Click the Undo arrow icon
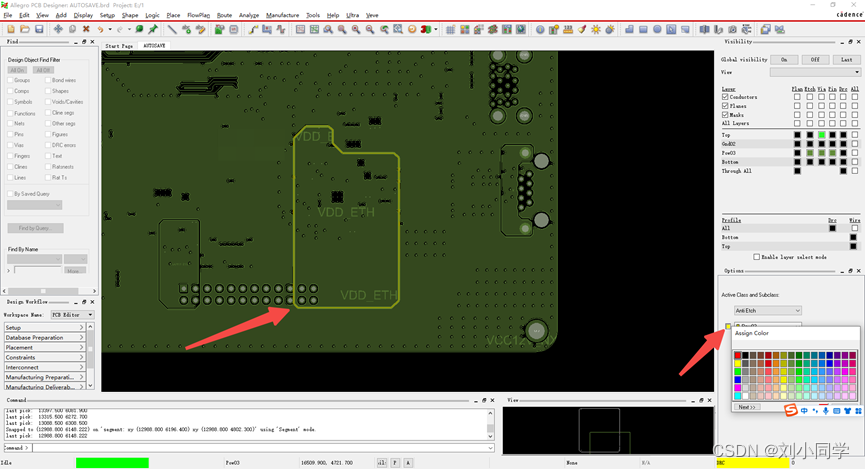This screenshot has width=865, height=469. pyautogui.click(x=101, y=29)
